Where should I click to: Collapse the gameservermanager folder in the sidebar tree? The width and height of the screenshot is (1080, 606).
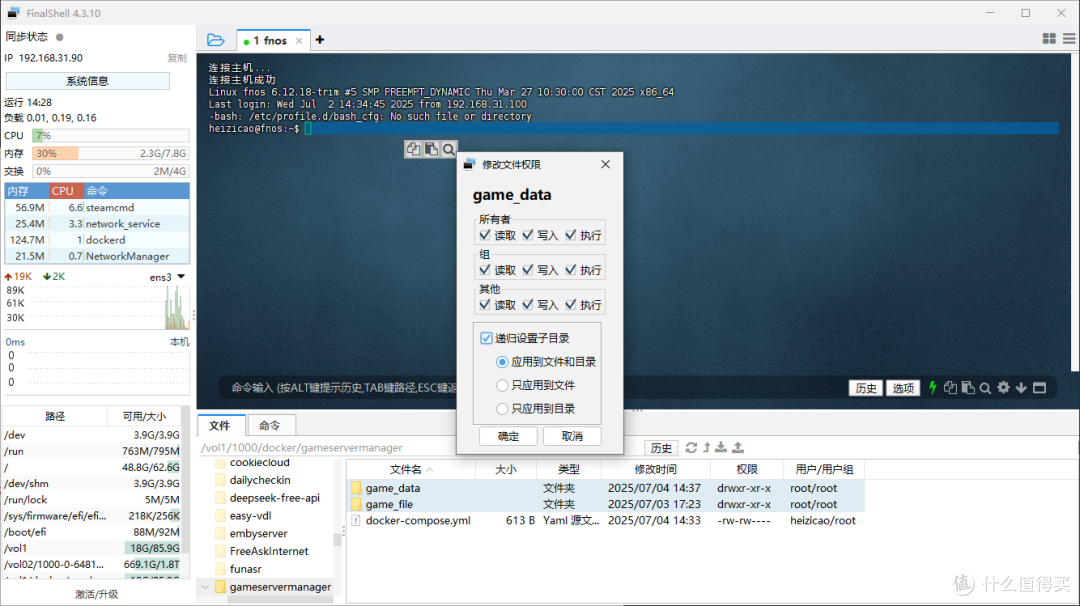pyautogui.click(x=206, y=586)
